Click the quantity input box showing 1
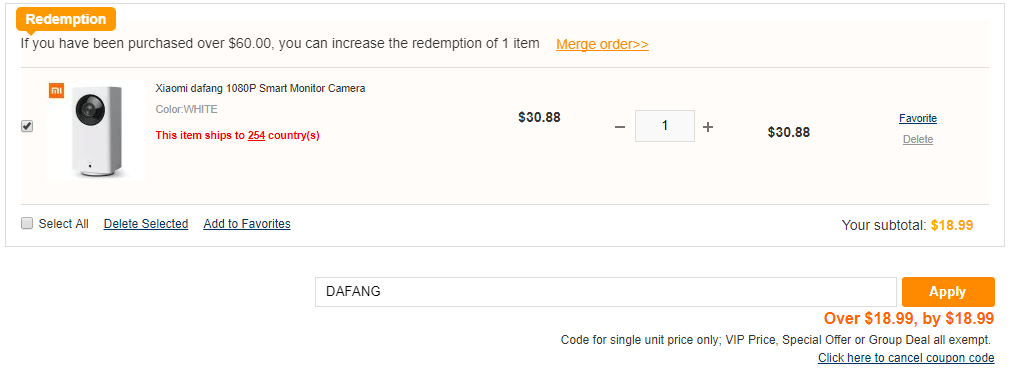Viewport: 1017px width, 377px height. (665, 126)
